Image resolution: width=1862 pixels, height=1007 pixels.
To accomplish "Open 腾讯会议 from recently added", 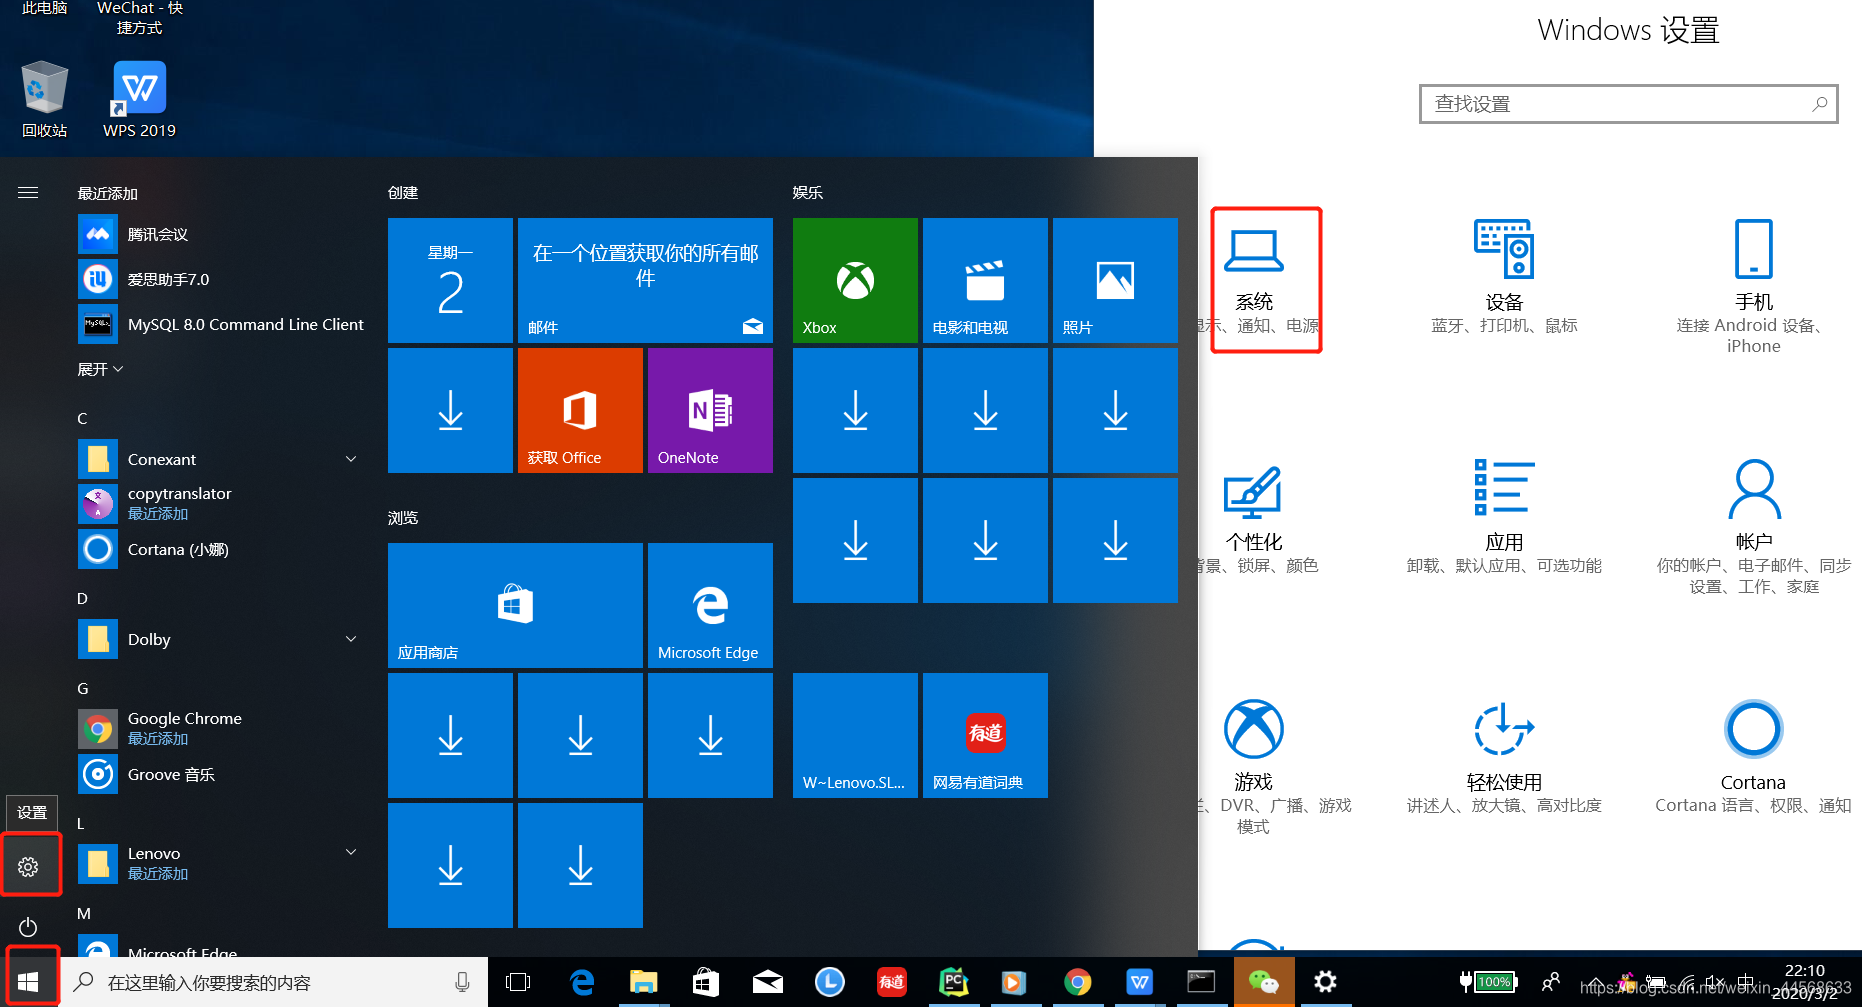I will point(220,234).
